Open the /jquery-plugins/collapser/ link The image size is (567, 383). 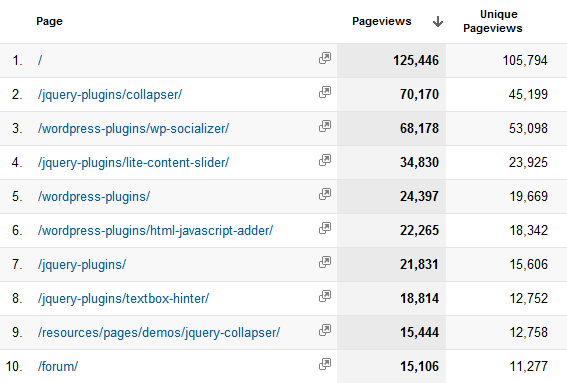(x=110, y=95)
